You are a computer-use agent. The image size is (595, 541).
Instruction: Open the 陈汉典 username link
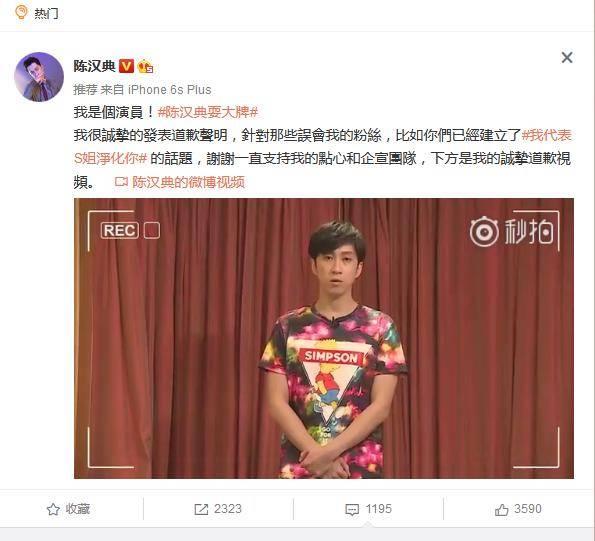pyautogui.click(x=94, y=66)
